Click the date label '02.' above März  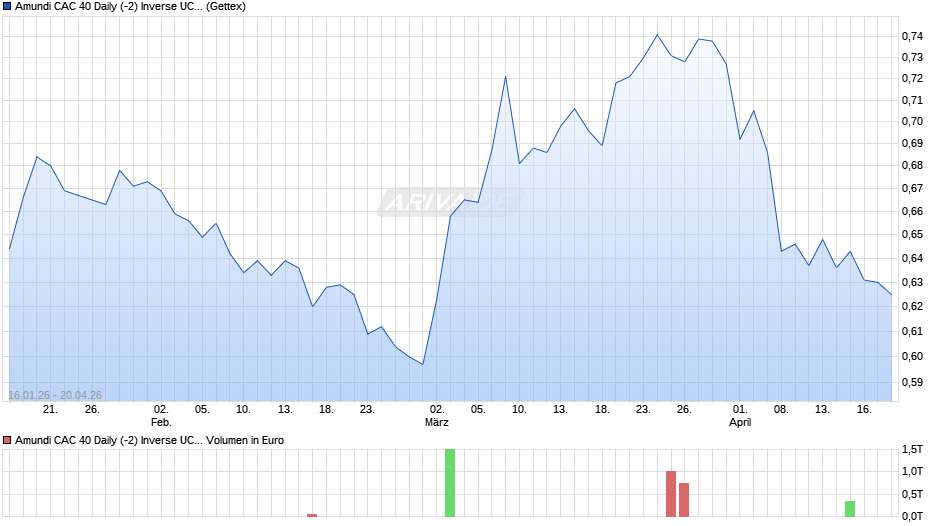tap(436, 410)
